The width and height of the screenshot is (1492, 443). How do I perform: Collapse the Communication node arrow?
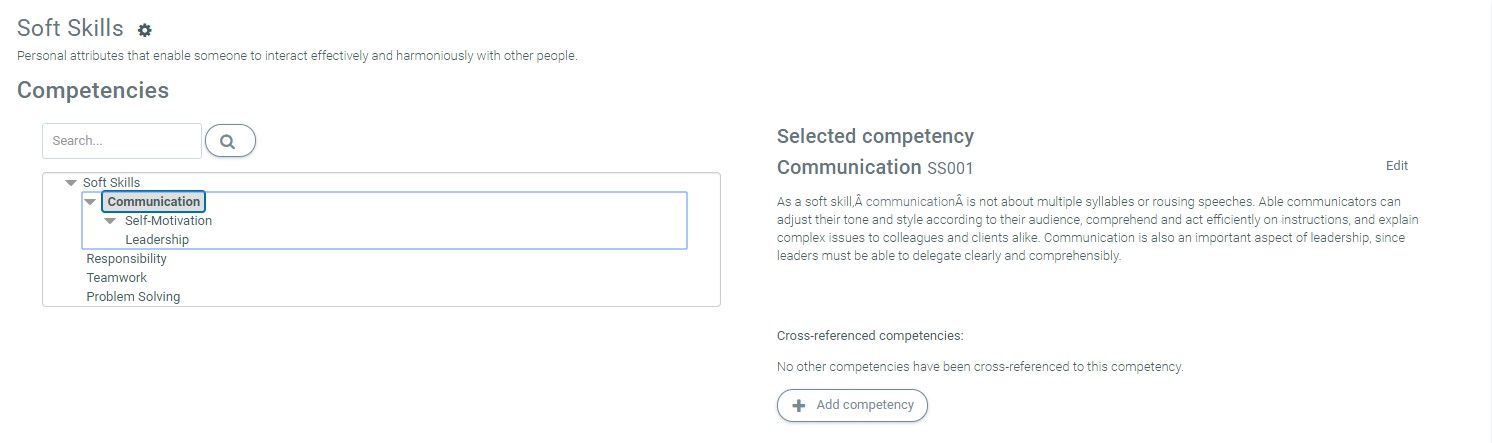(90, 202)
